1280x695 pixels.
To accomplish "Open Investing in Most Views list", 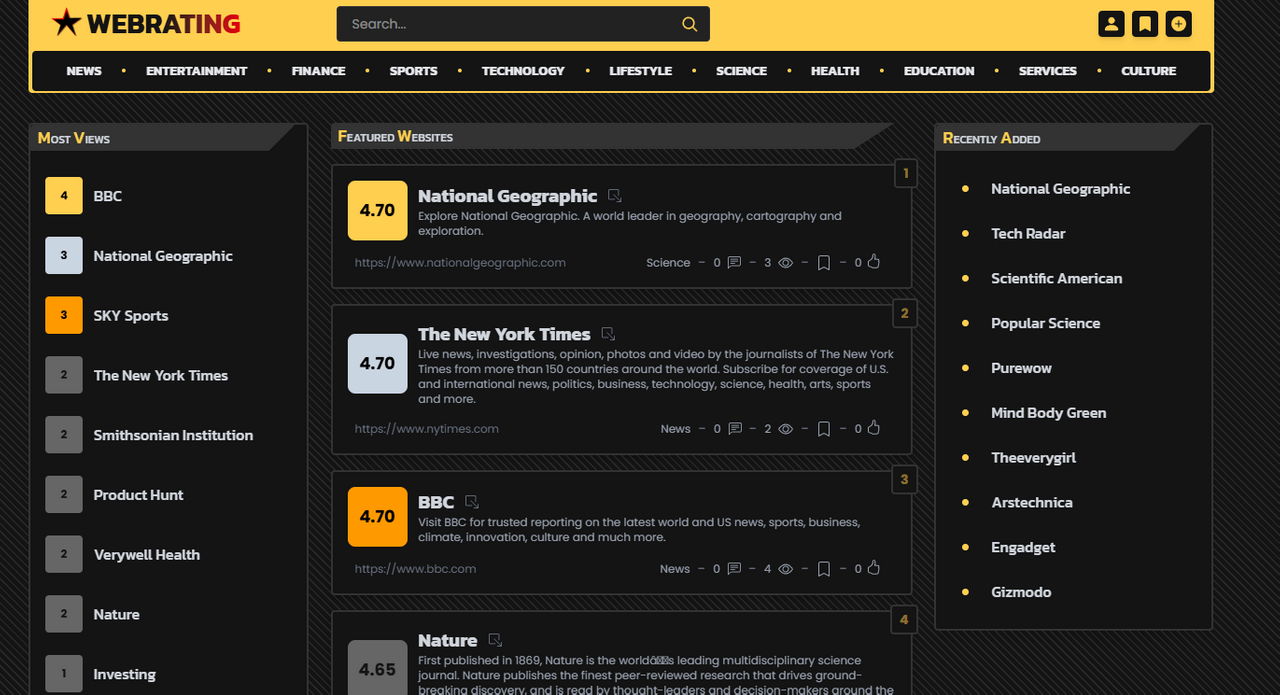I will (124, 675).
